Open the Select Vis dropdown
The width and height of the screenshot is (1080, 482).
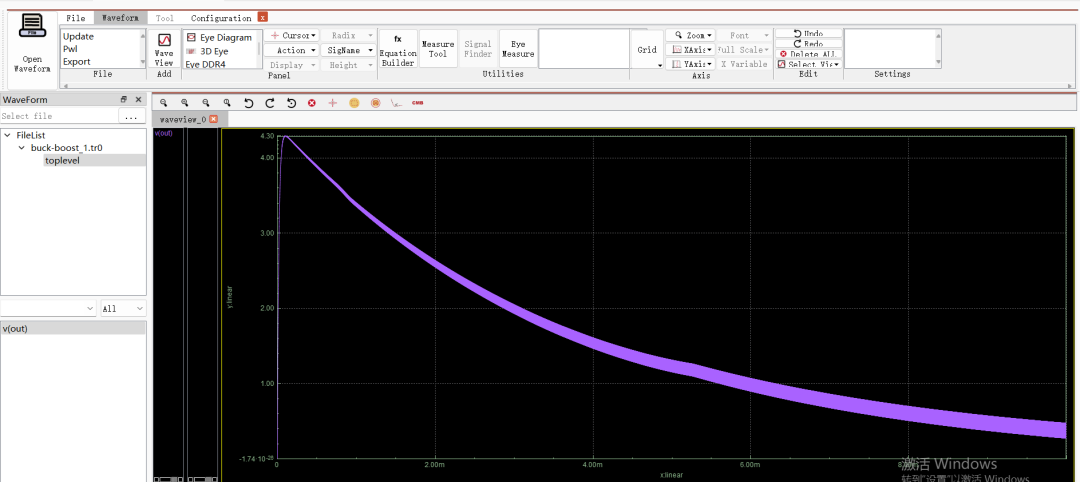[x=808, y=64]
